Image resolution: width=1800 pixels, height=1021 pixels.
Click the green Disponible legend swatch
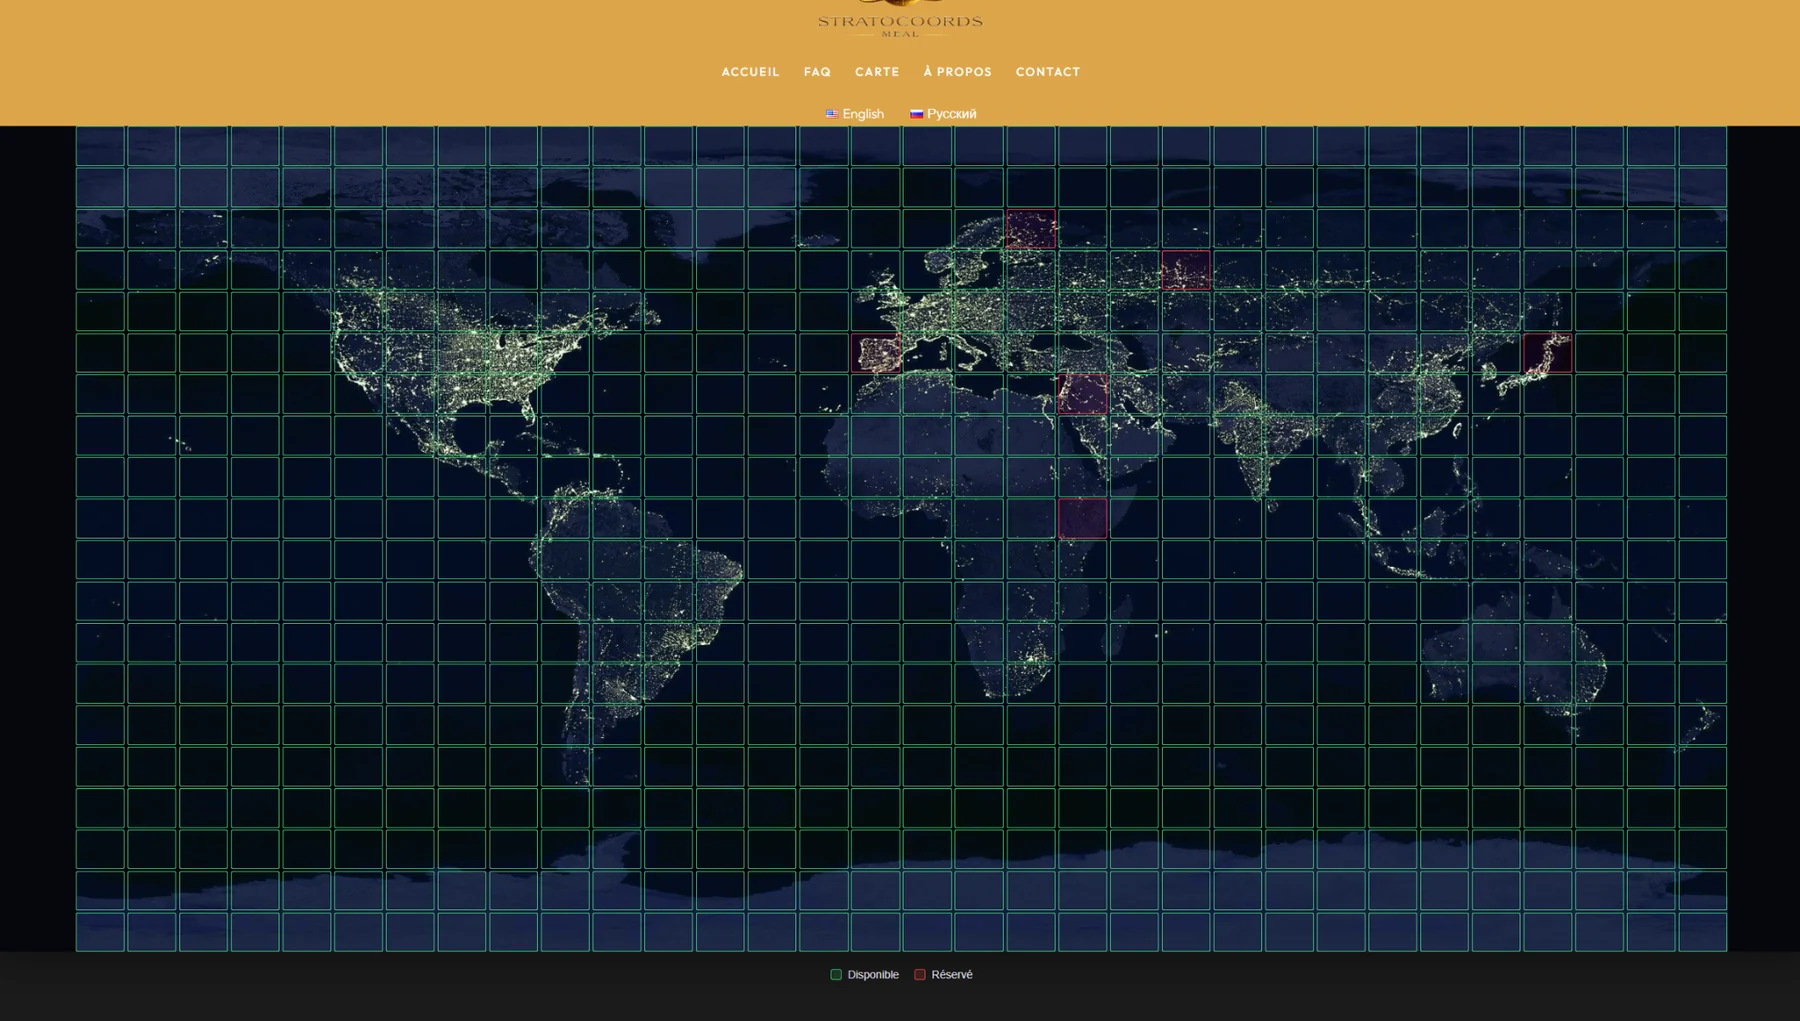tap(836, 974)
